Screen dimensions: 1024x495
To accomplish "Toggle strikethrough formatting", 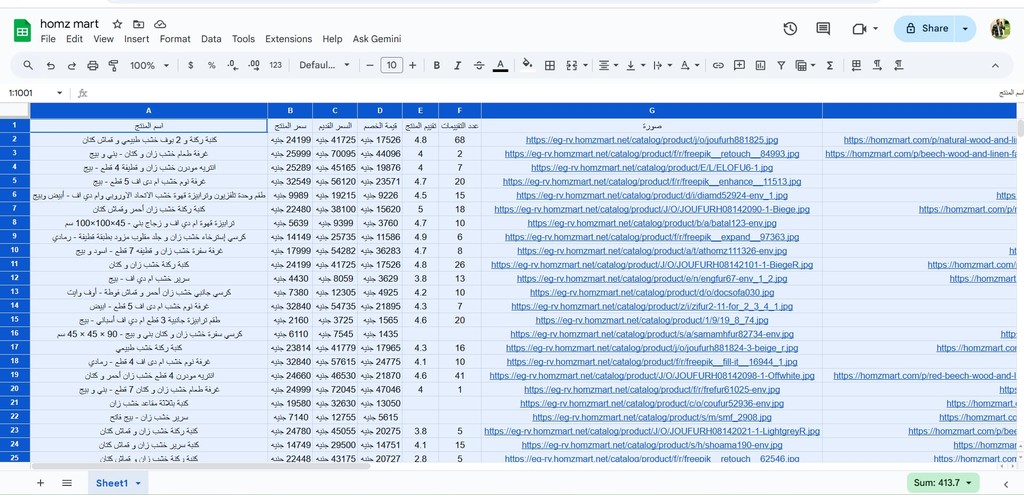I will point(479,65).
